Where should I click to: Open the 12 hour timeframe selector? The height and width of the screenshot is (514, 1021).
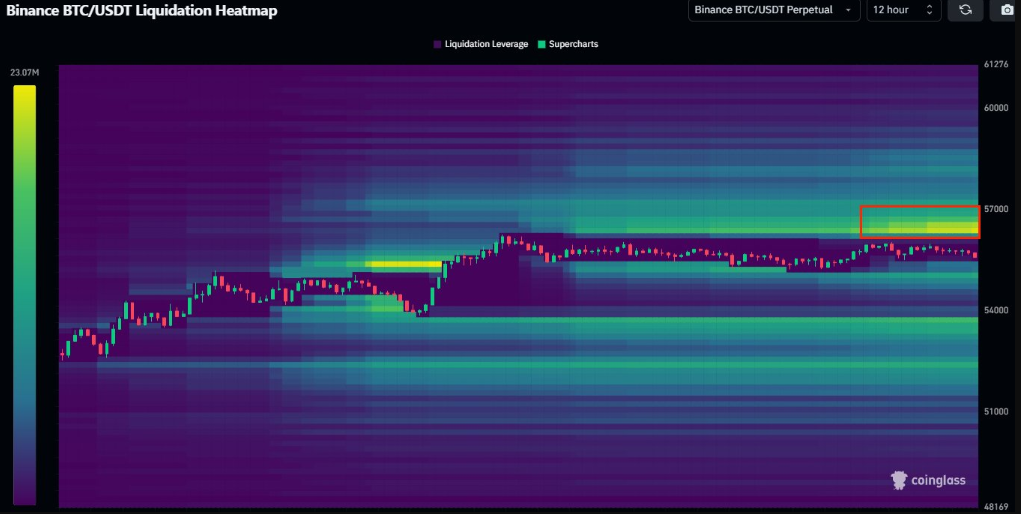click(x=904, y=10)
